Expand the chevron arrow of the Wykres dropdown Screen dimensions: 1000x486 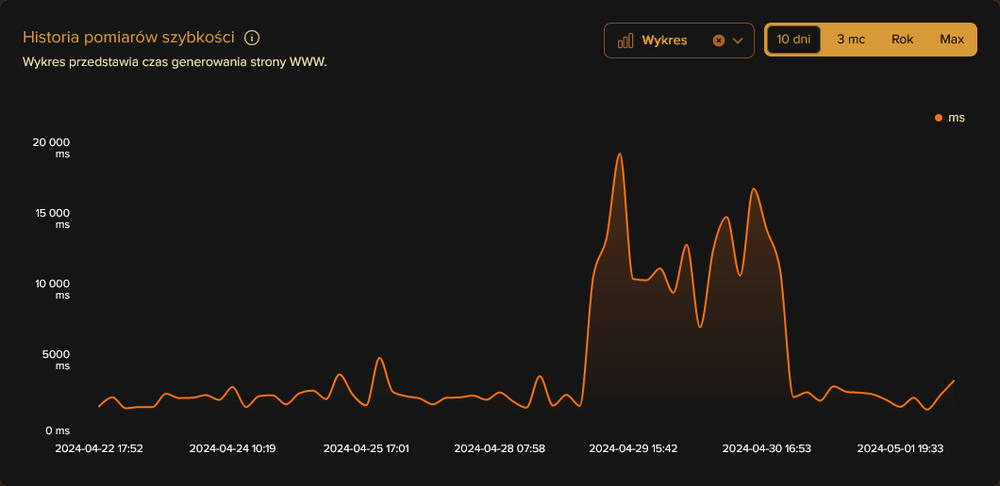[738, 41]
